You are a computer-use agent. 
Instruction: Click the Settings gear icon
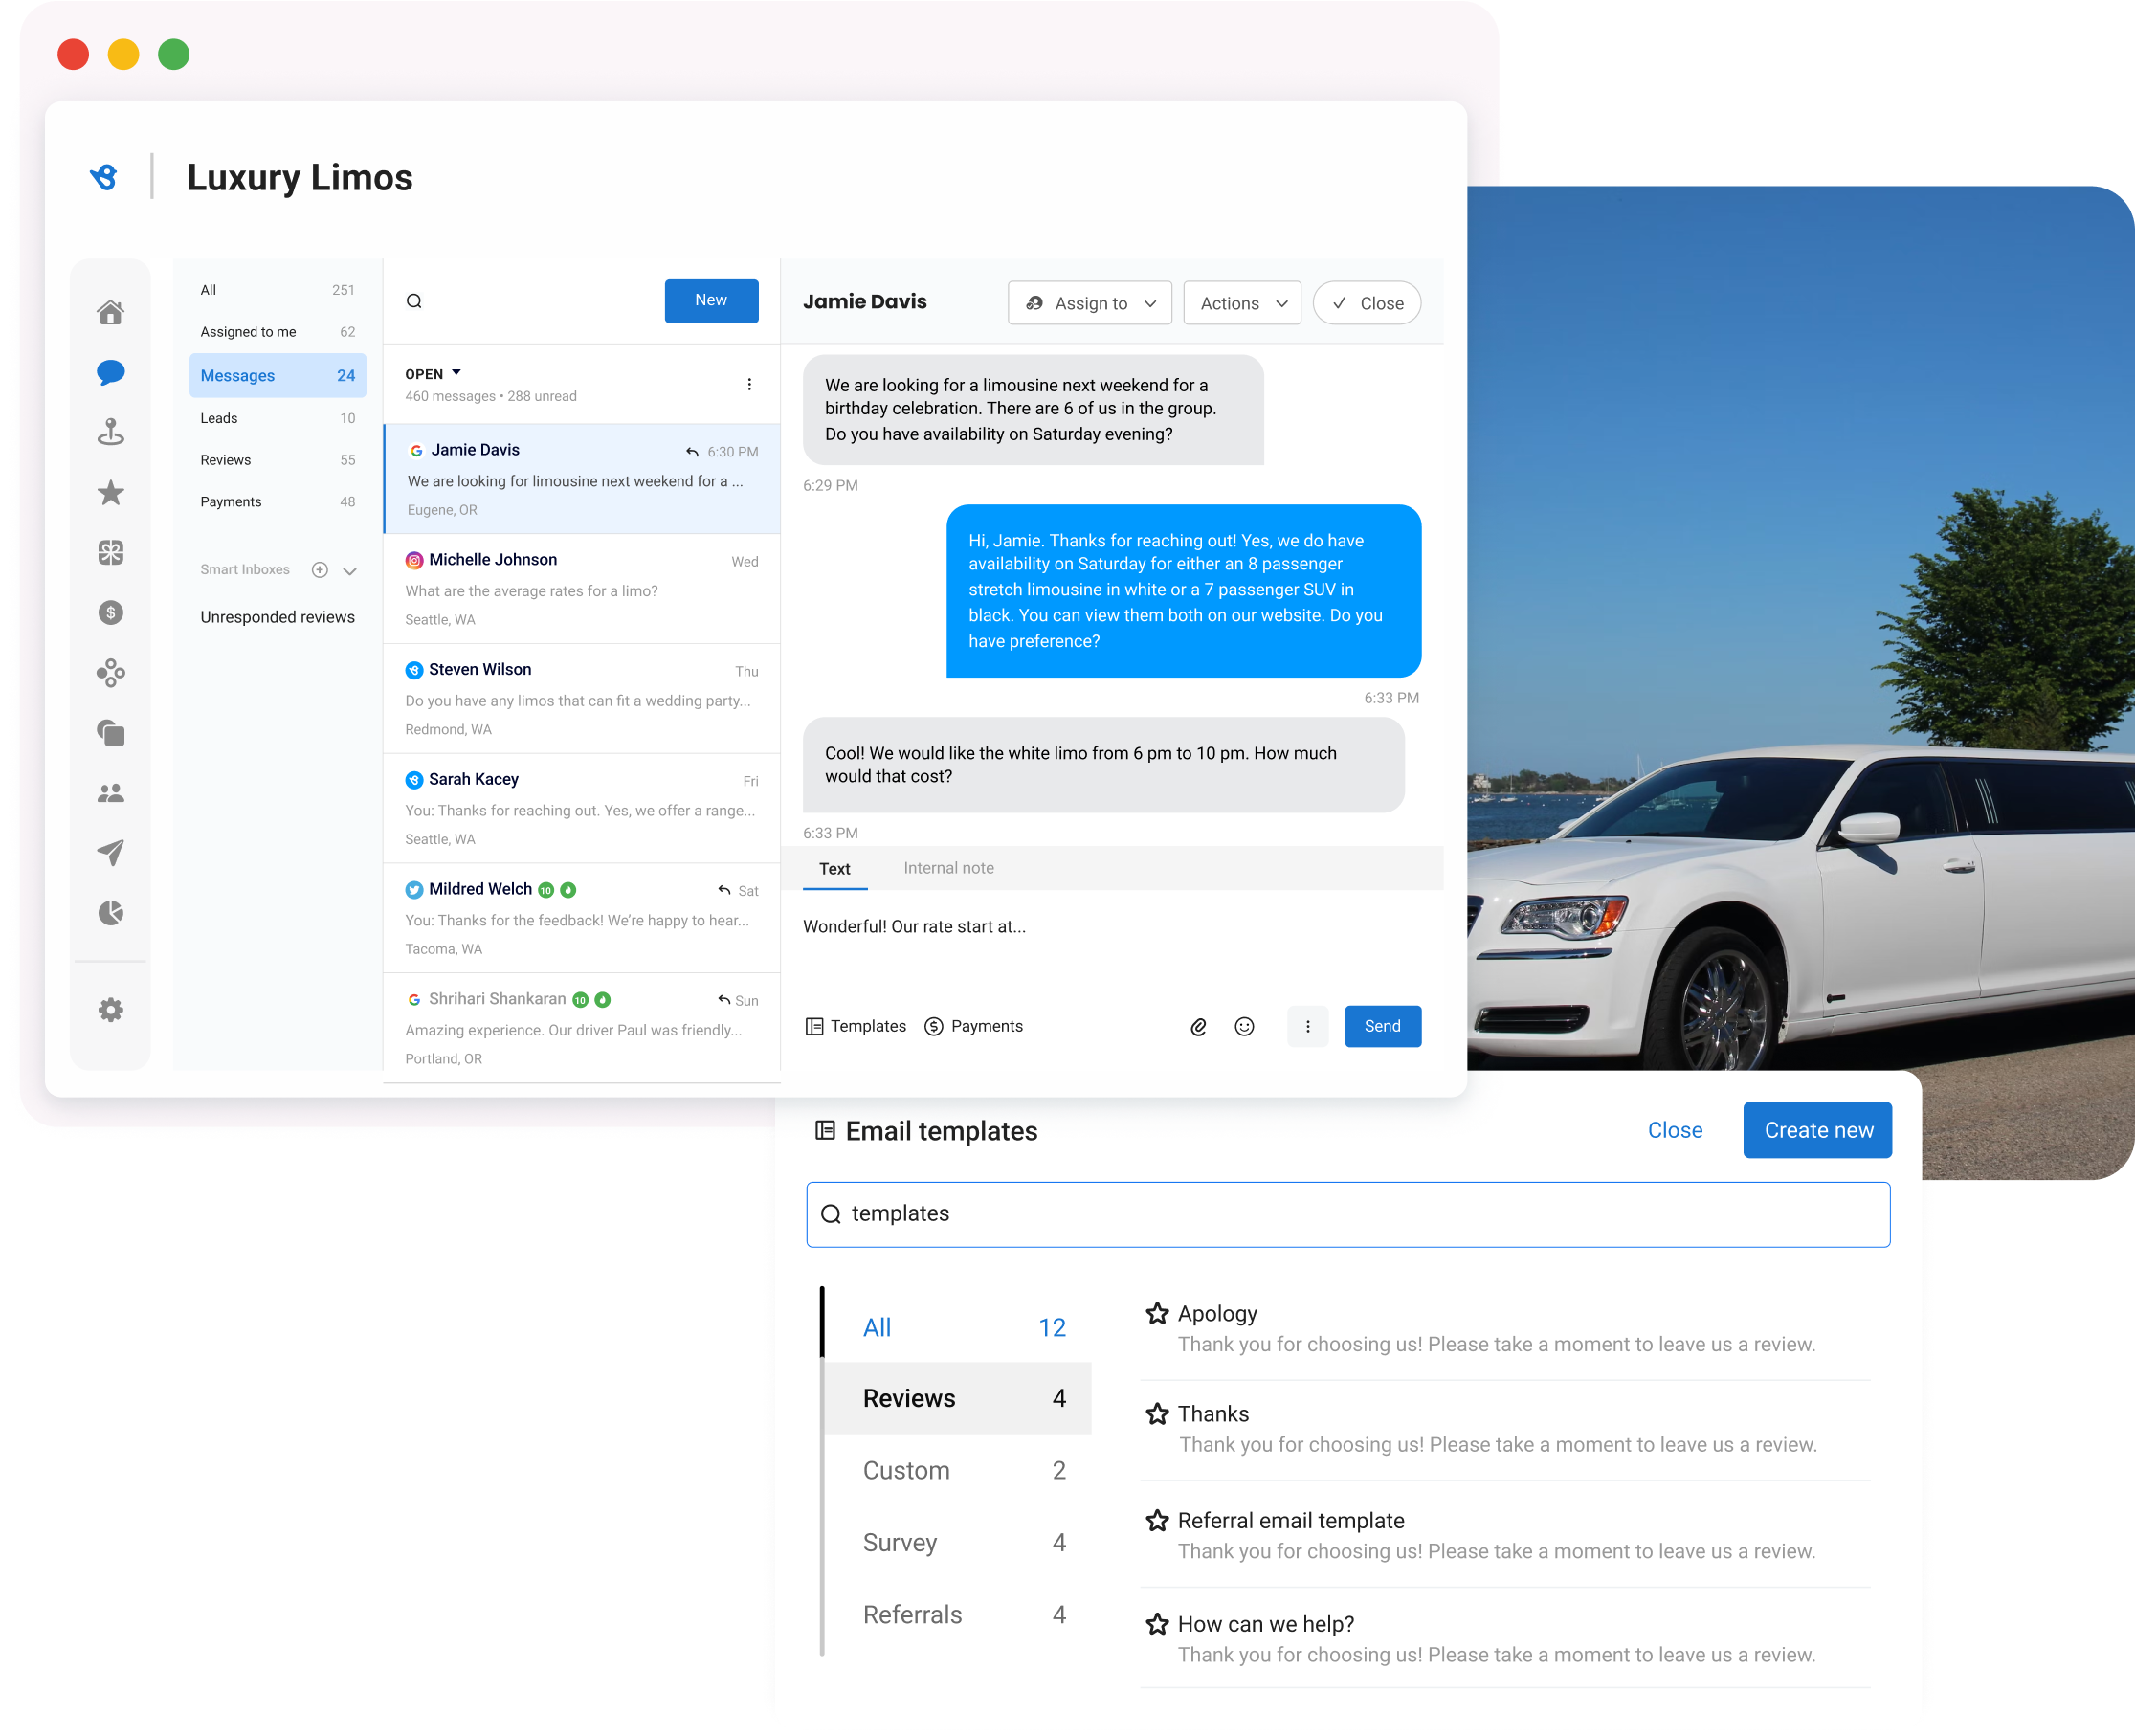112,1010
